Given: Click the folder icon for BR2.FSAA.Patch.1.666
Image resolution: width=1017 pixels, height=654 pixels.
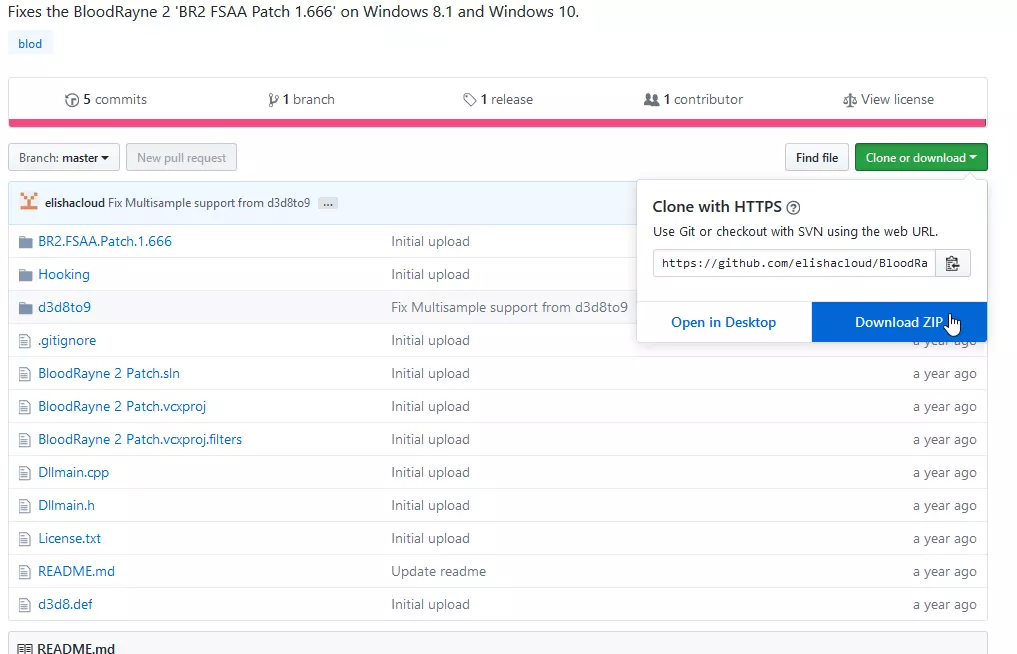Looking at the screenshot, I should (x=25, y=242).
